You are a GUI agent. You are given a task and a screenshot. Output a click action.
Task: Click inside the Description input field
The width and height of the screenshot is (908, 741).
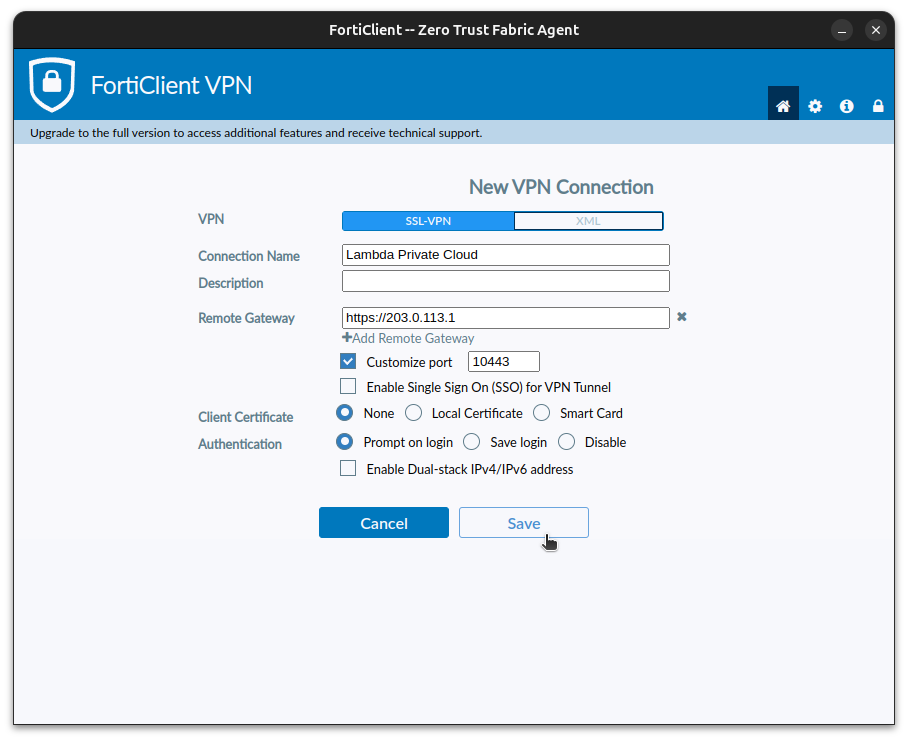(x=505, y=281)
